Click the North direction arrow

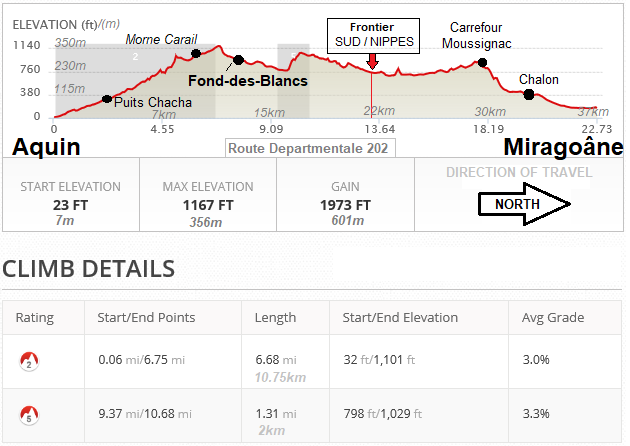524,204
